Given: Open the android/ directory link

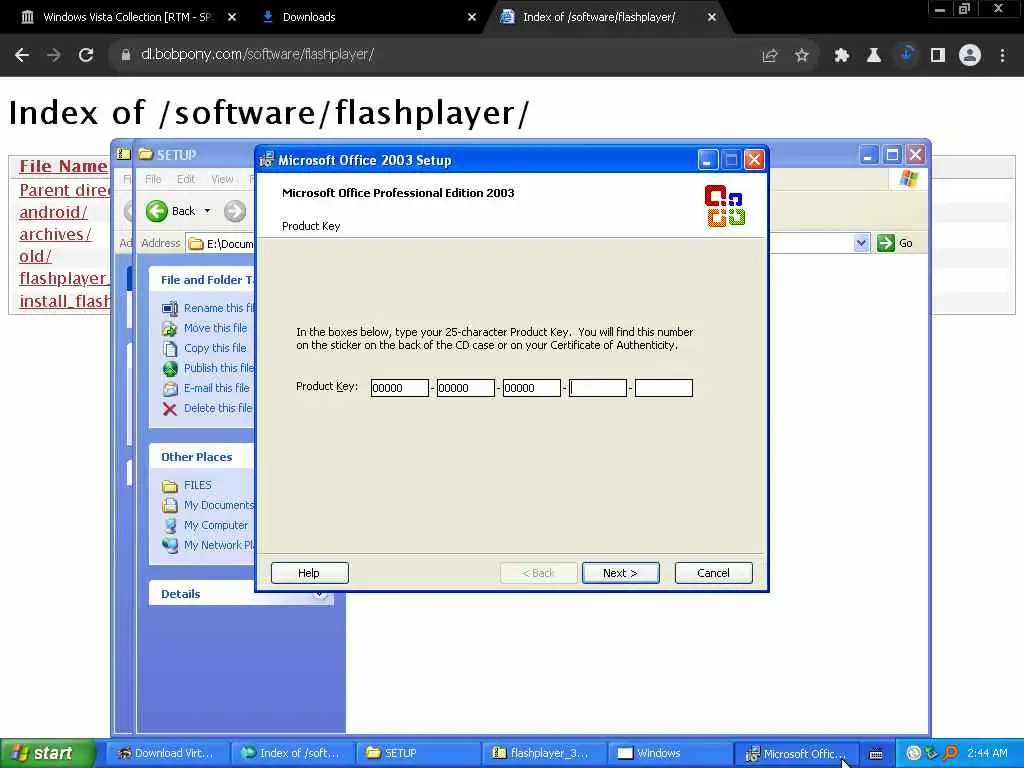Looking at the screenshot, I should tap(53, 212).
